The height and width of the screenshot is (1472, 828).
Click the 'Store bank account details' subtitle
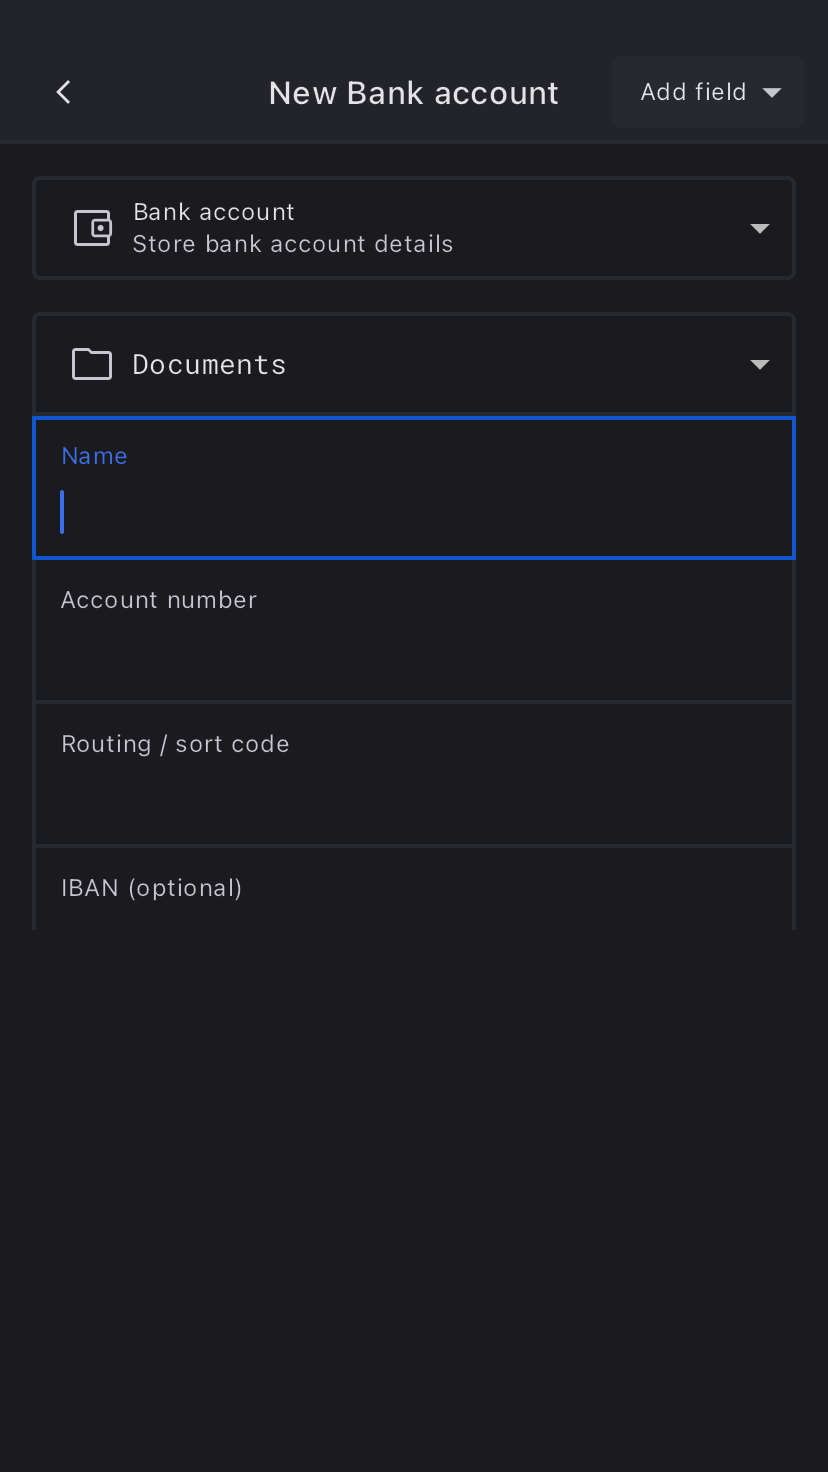(x=292, y=244)
